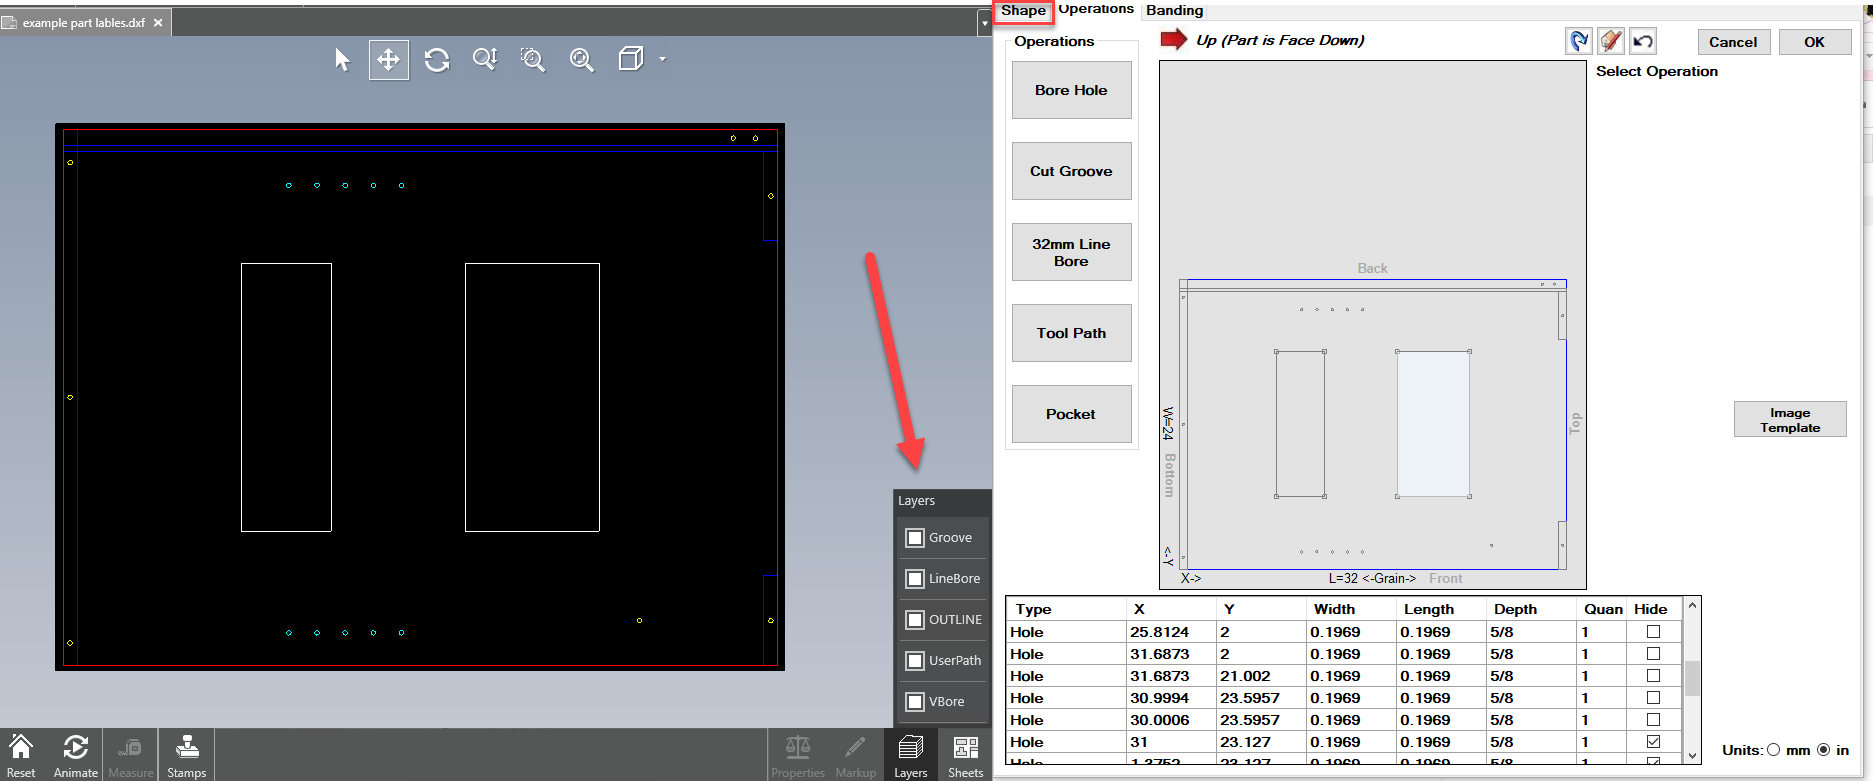Click the Type column header

click(1067, 609)
